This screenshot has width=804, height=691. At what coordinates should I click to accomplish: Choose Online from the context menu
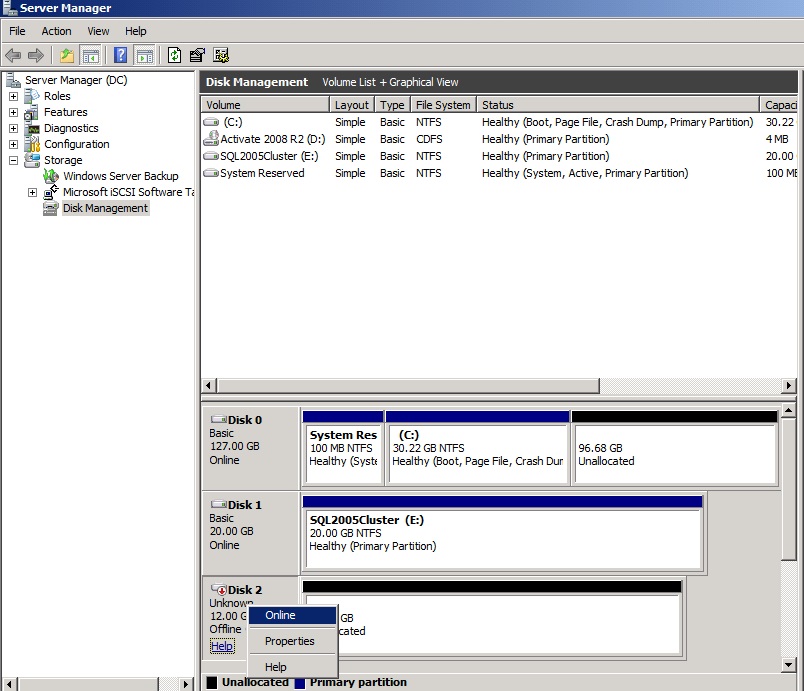(x=292, y=615)
